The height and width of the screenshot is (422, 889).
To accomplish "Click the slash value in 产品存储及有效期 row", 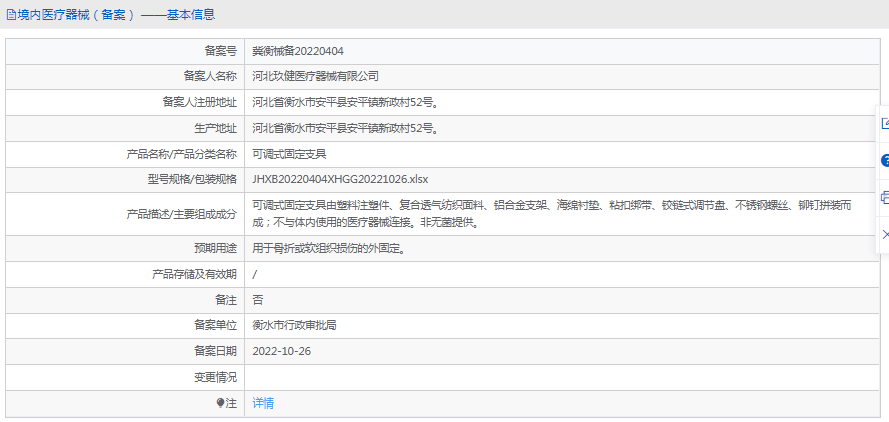I will coord(255,275).
